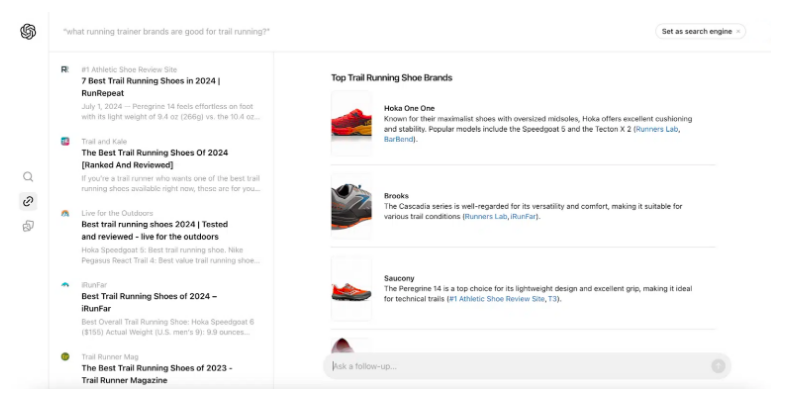Click Set as search engine button
Screen dimensions: 797x399
point(697,32)
